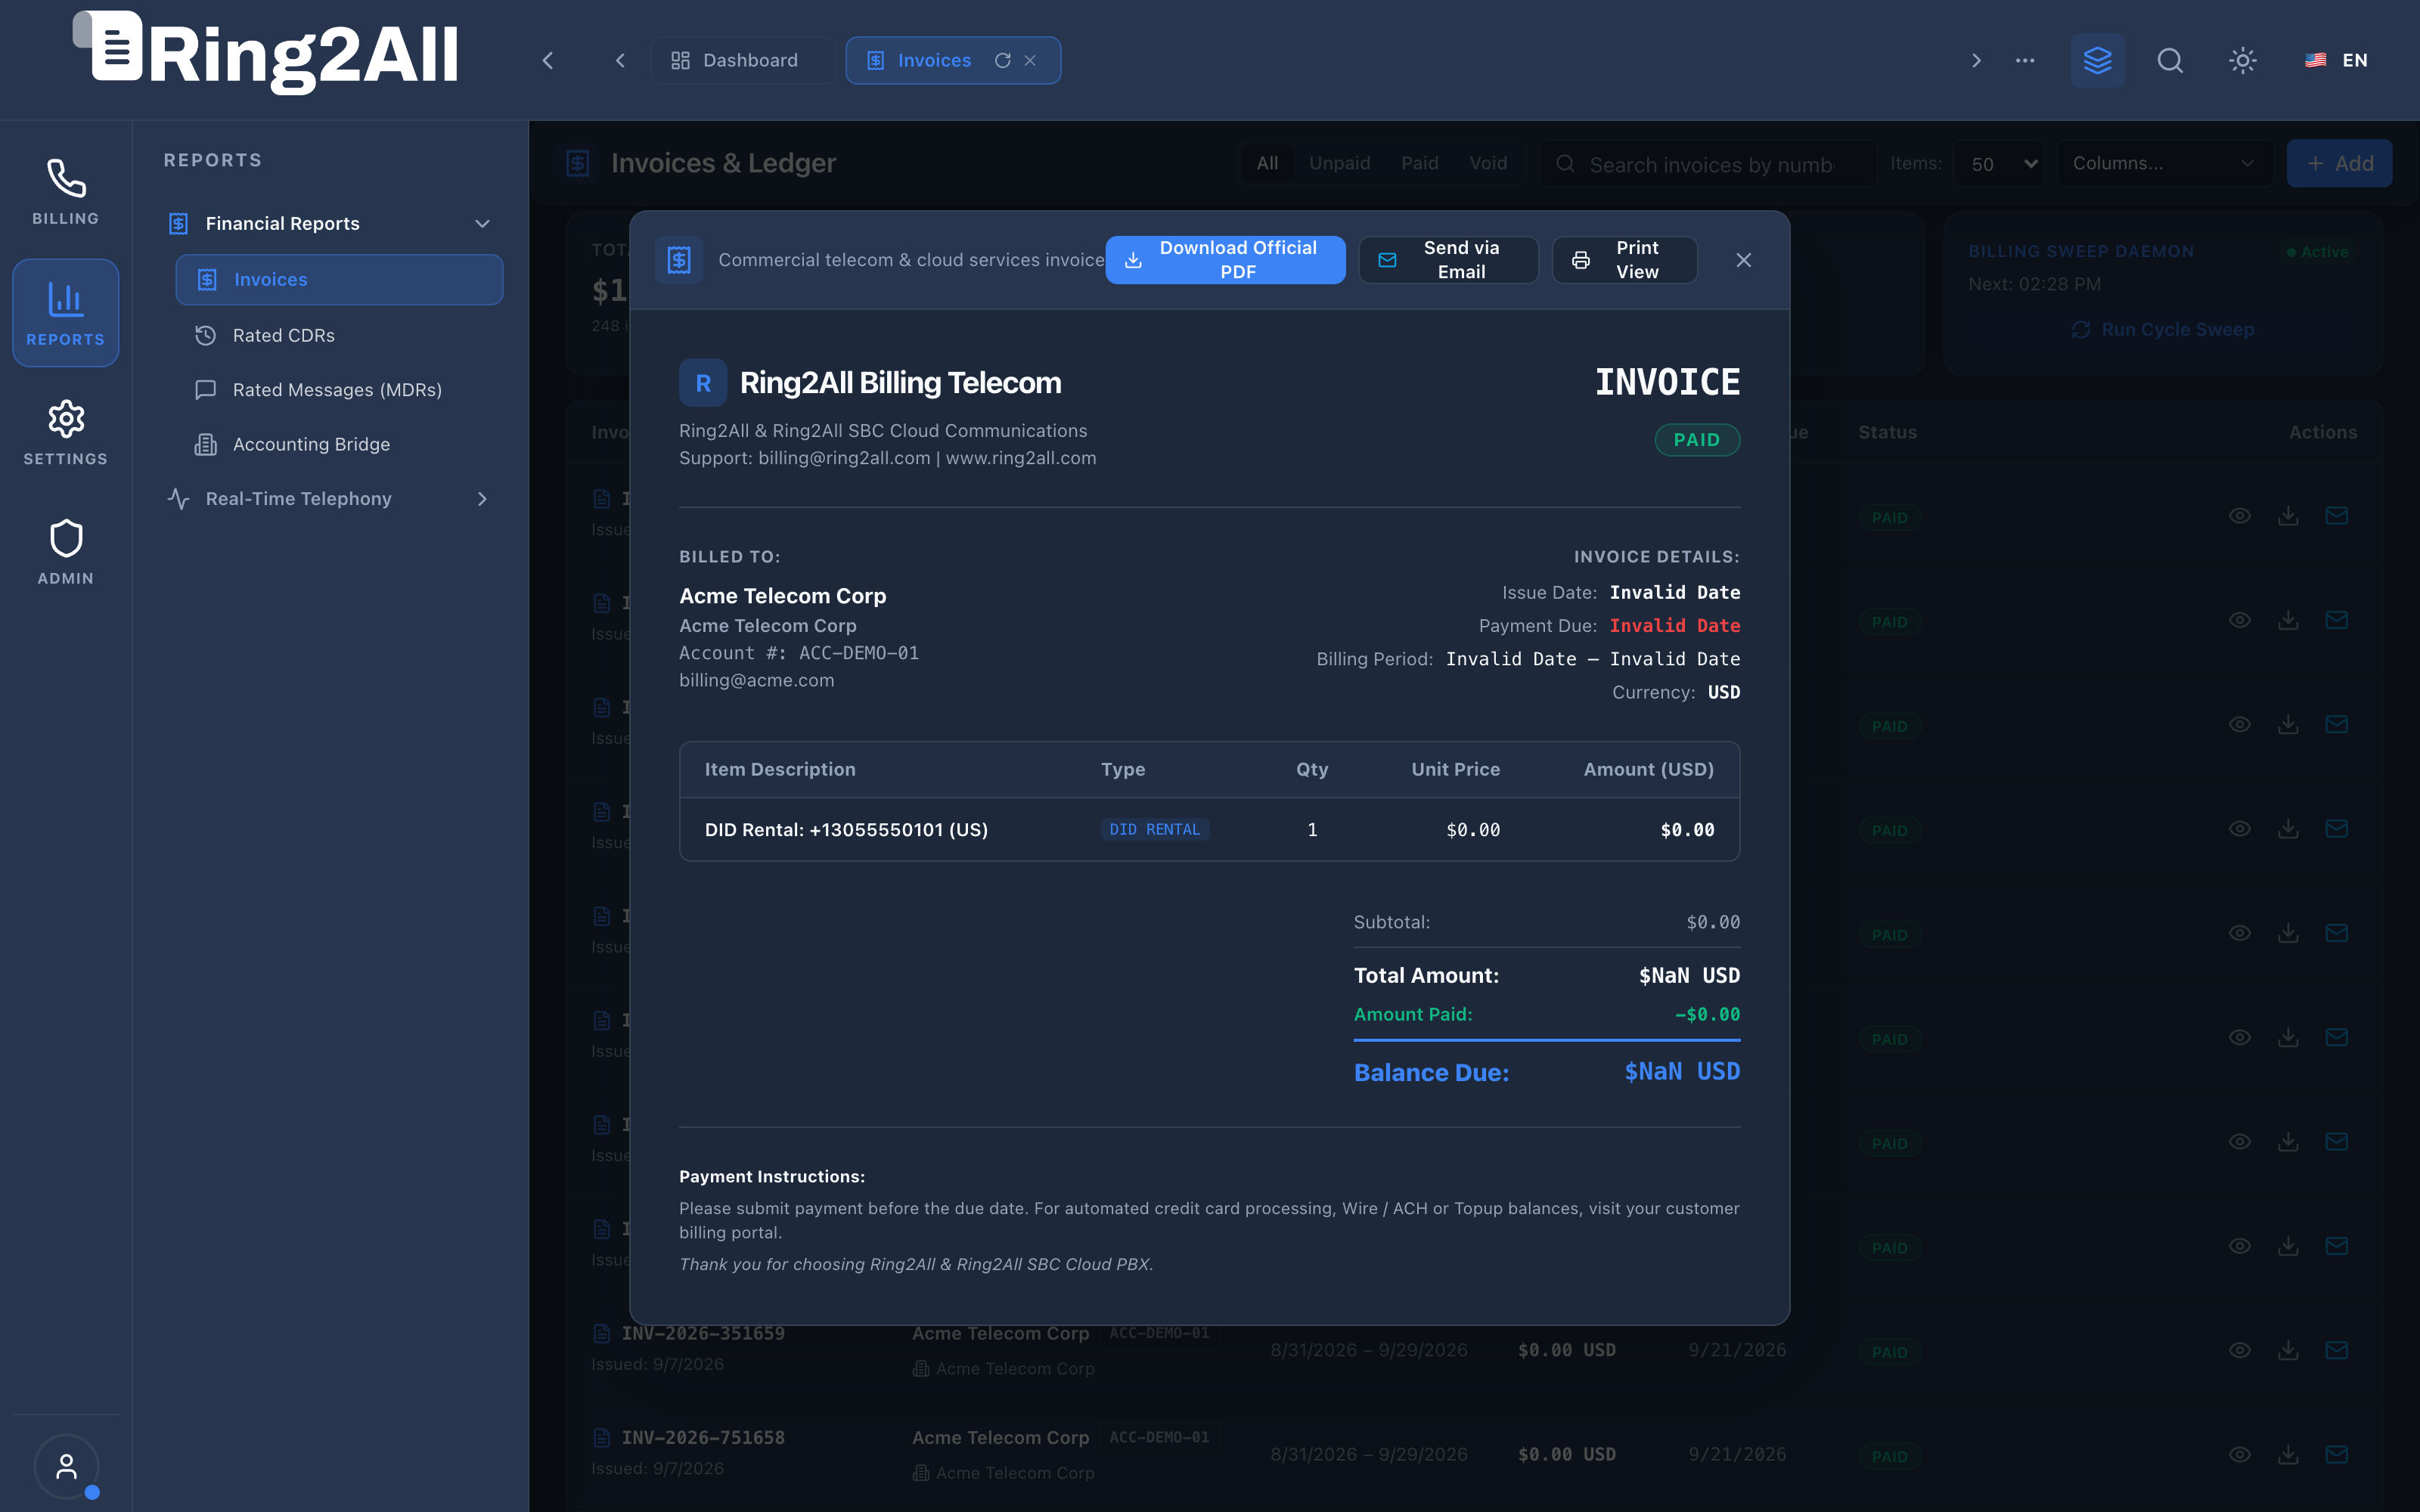
Task: Run Cycle Sweep in billing daemon
Action: [x=2163, y=329]
